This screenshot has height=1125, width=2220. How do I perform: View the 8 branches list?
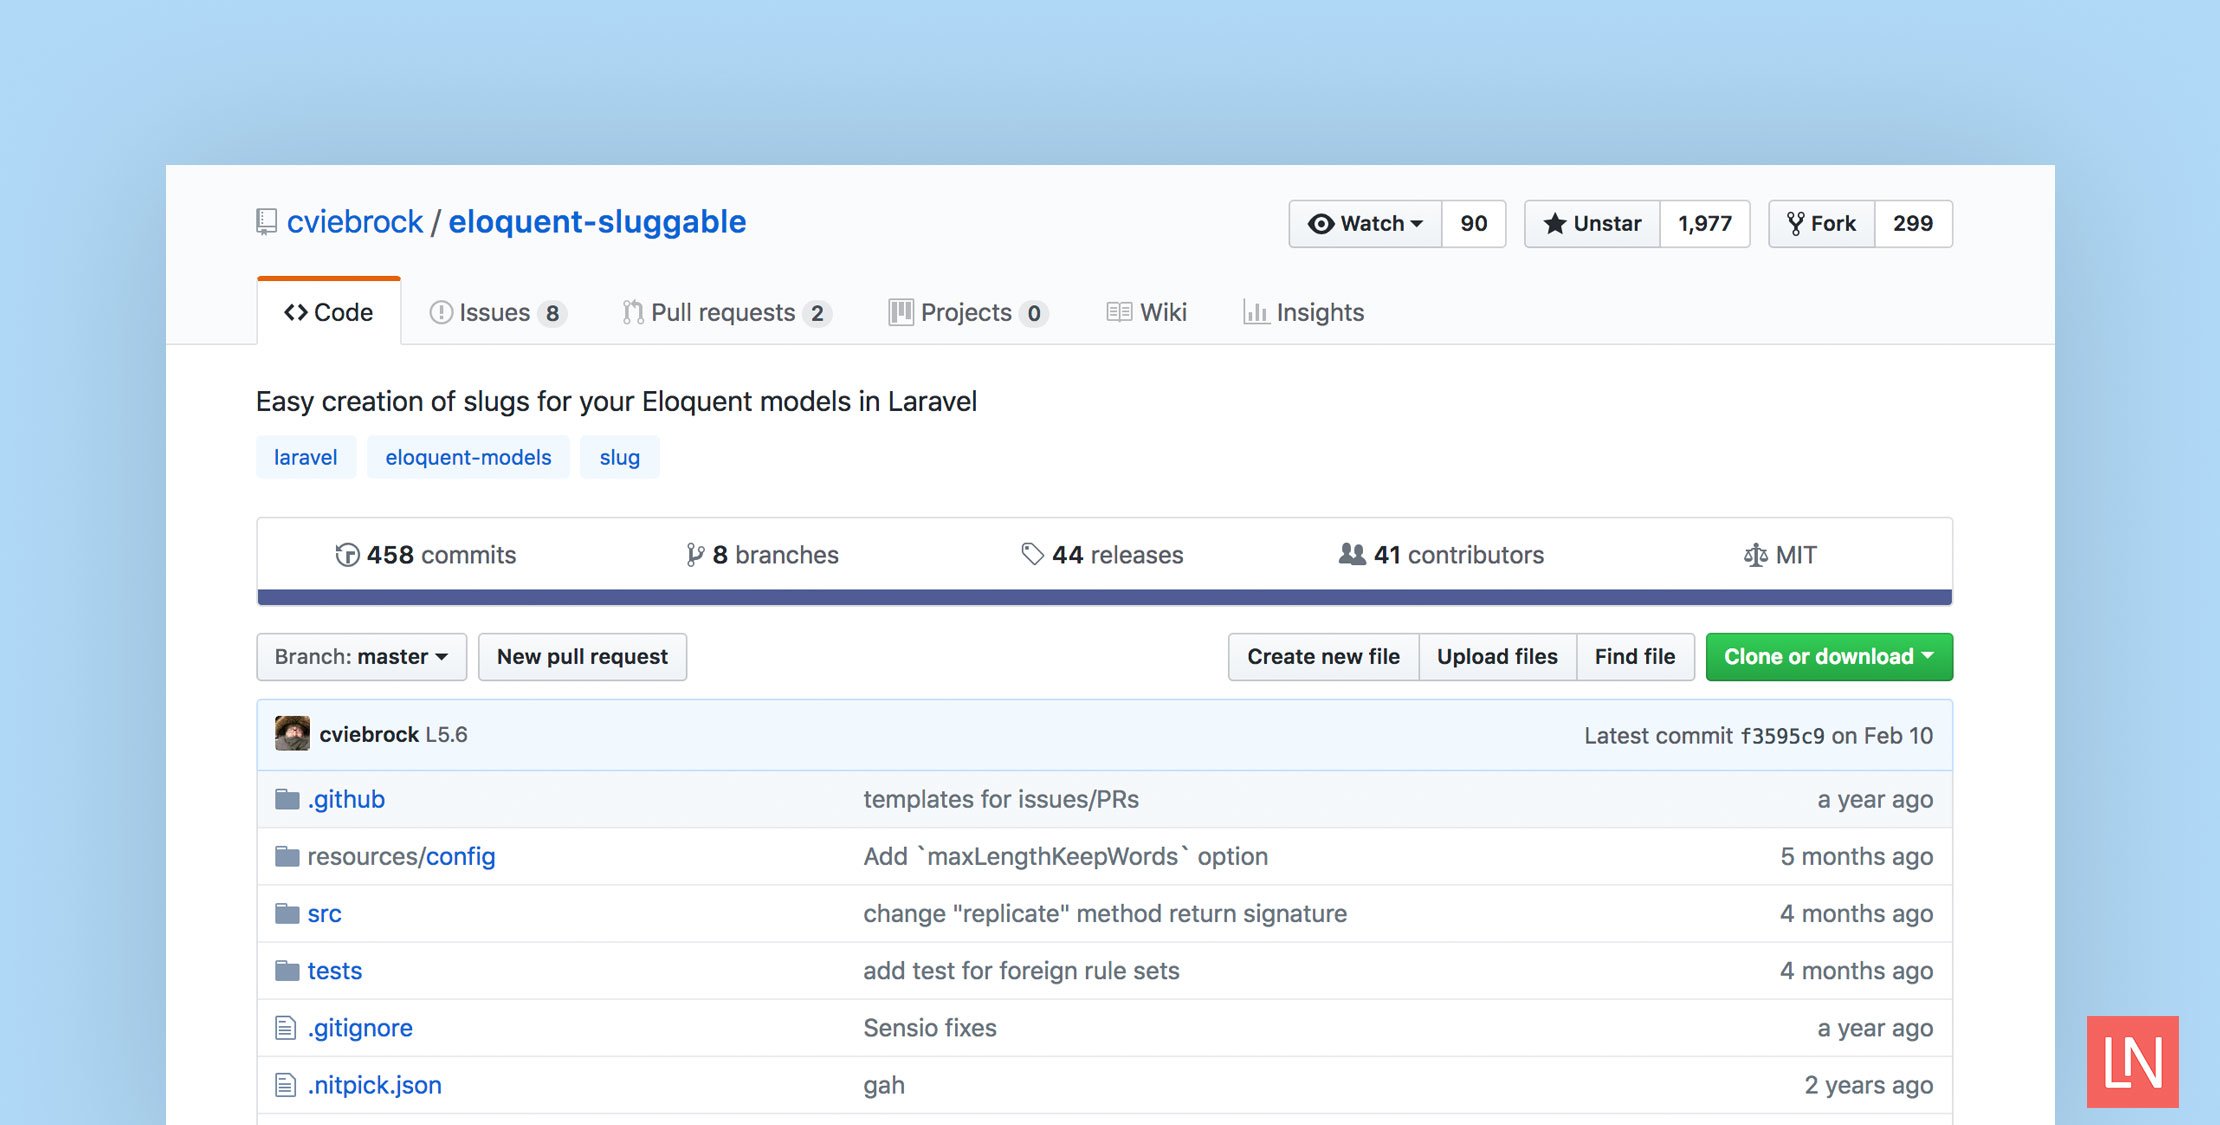[x=763, y=555]
